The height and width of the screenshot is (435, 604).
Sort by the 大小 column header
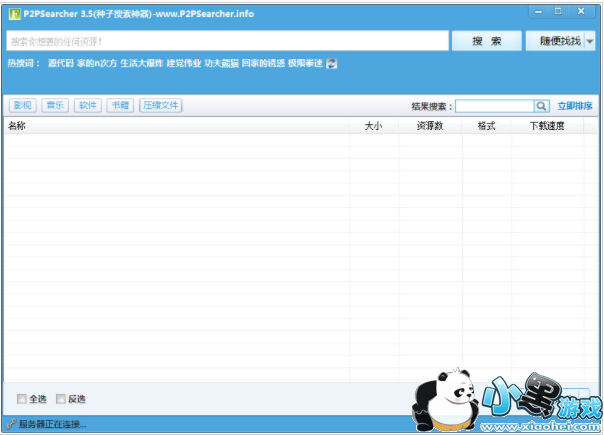tap(374, 126)
